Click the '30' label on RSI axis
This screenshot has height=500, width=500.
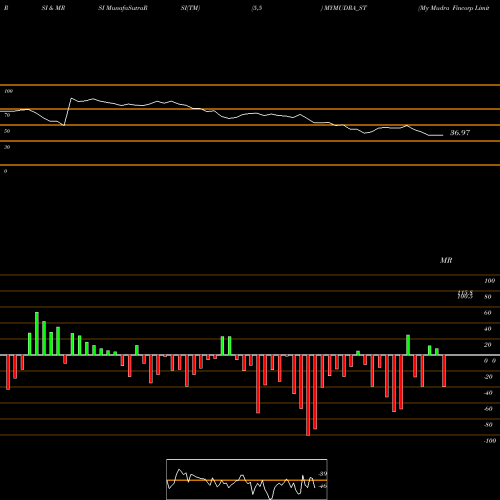tap(7, 147)
